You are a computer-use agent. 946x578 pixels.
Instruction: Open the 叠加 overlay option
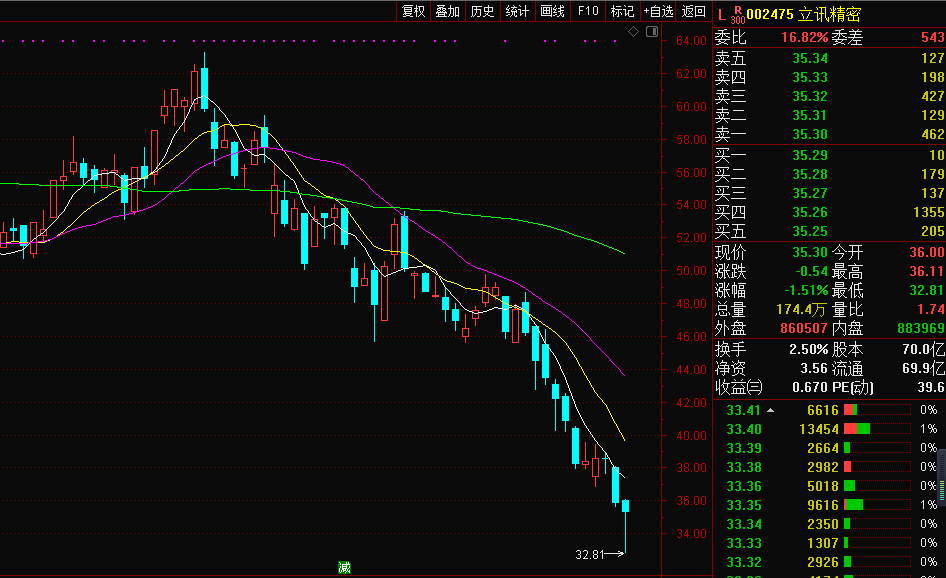click(447, 11)
